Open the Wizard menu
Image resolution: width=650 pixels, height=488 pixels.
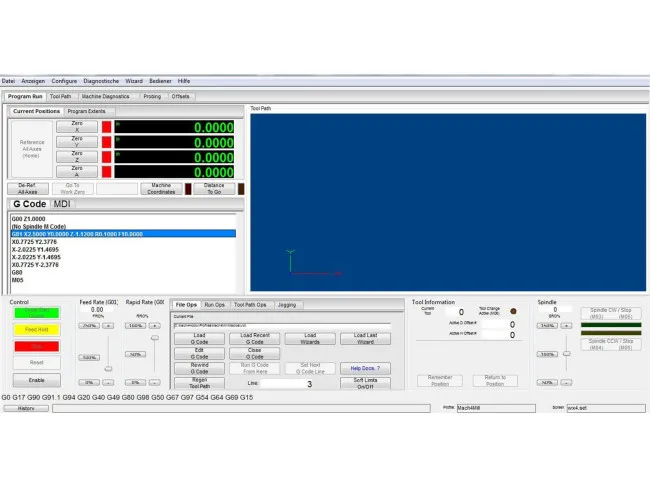tap(133, 81)
